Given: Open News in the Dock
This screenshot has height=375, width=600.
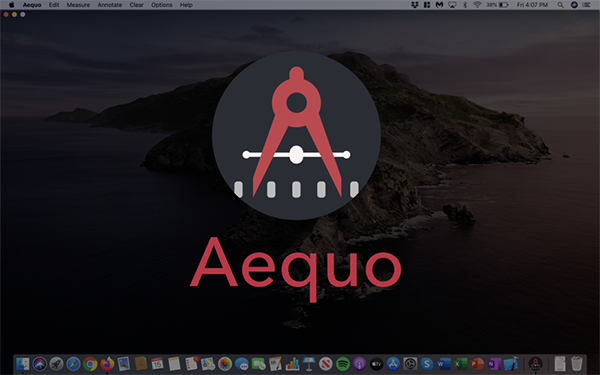Looking at the screenshot, I should coord(326,364).
